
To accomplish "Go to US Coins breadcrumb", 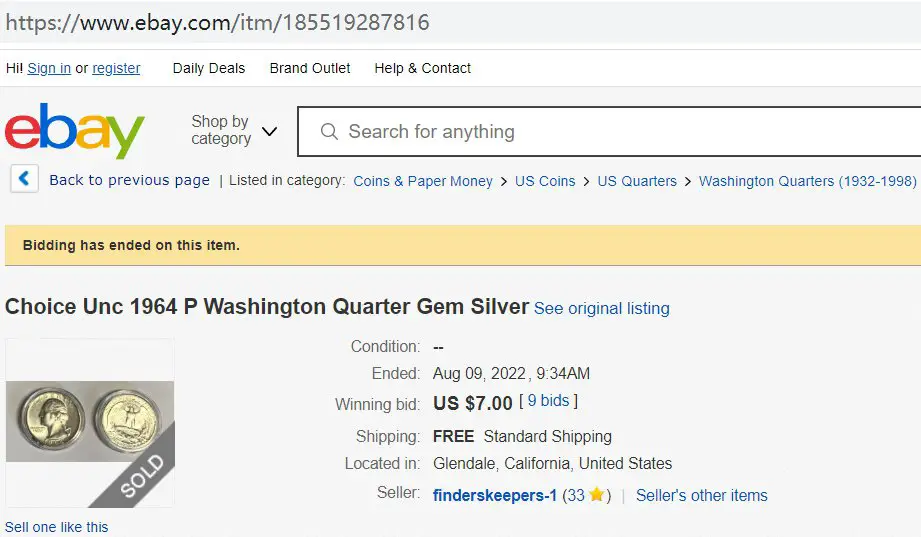I will coord(545,181).
